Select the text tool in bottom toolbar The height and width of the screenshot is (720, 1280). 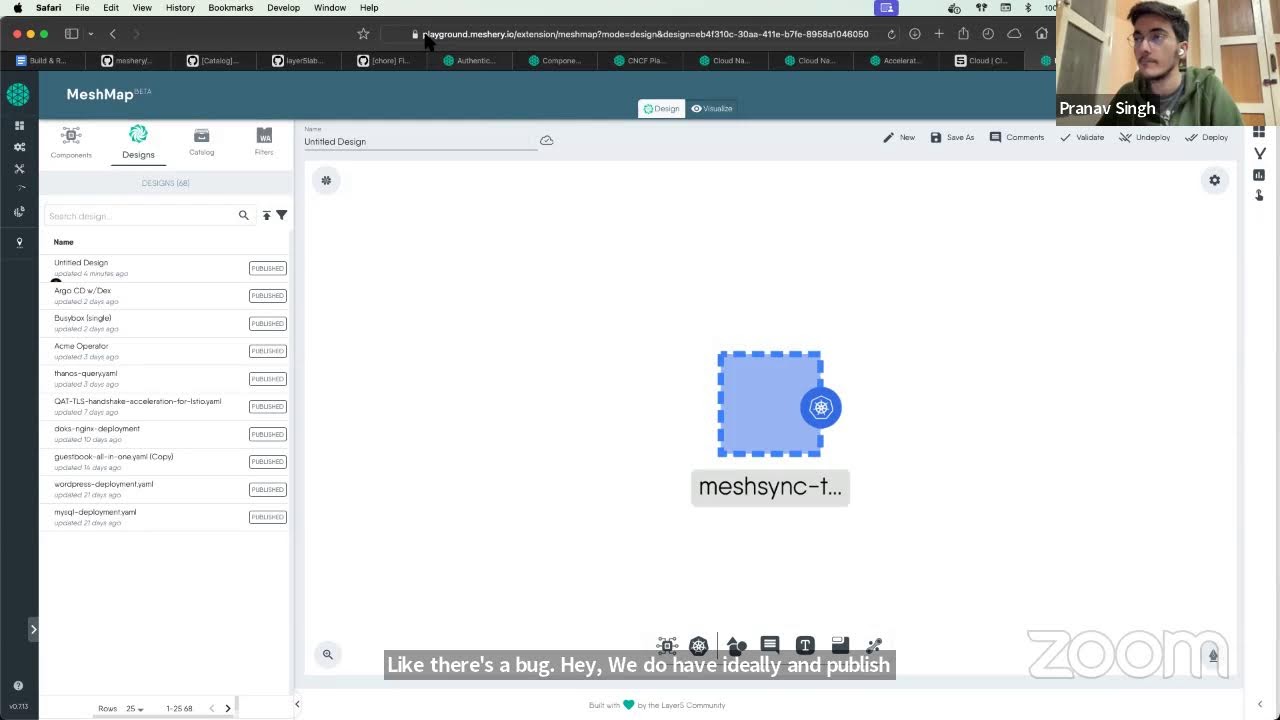pos(805,645)
